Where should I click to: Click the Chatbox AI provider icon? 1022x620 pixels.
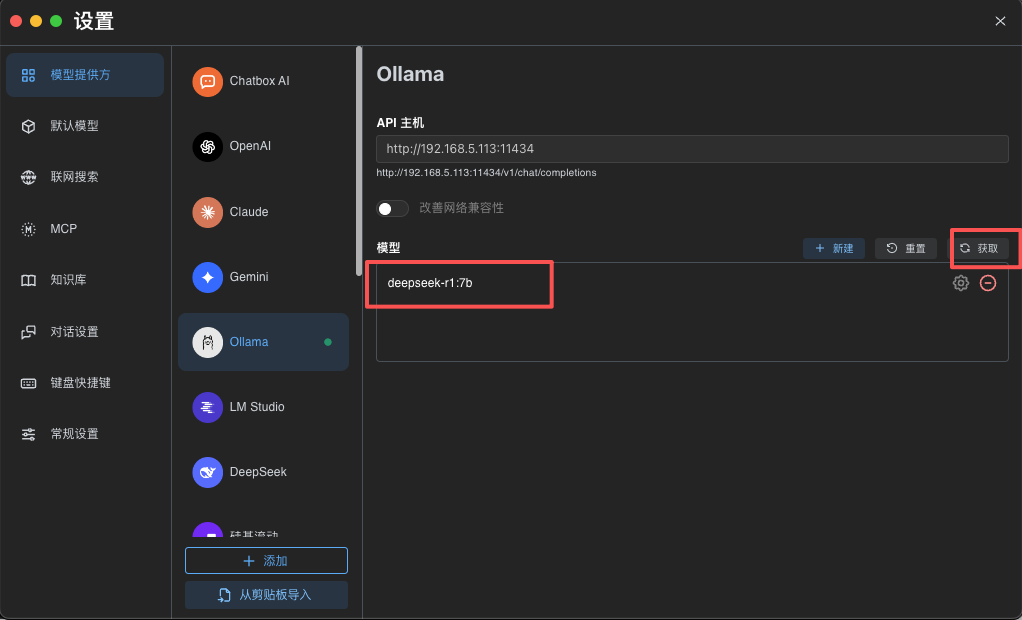tap(207, 81)
